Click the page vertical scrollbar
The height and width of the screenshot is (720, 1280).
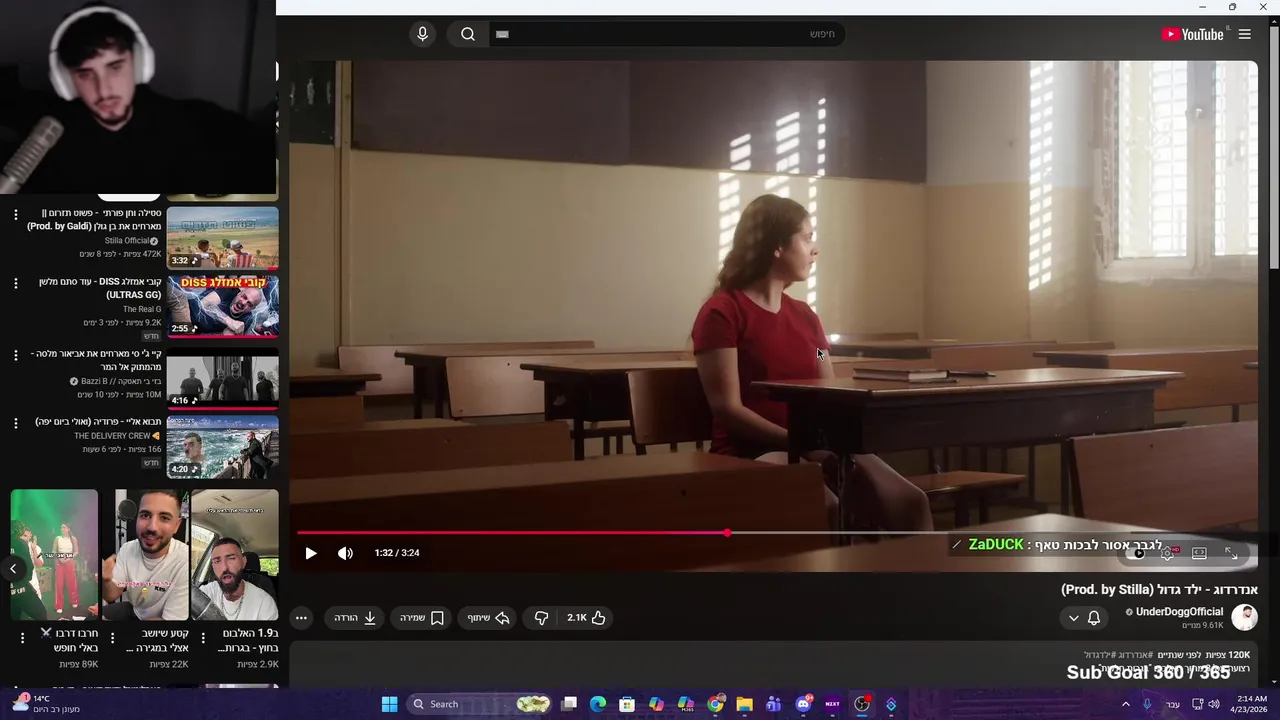click(x=1274, y=150)
